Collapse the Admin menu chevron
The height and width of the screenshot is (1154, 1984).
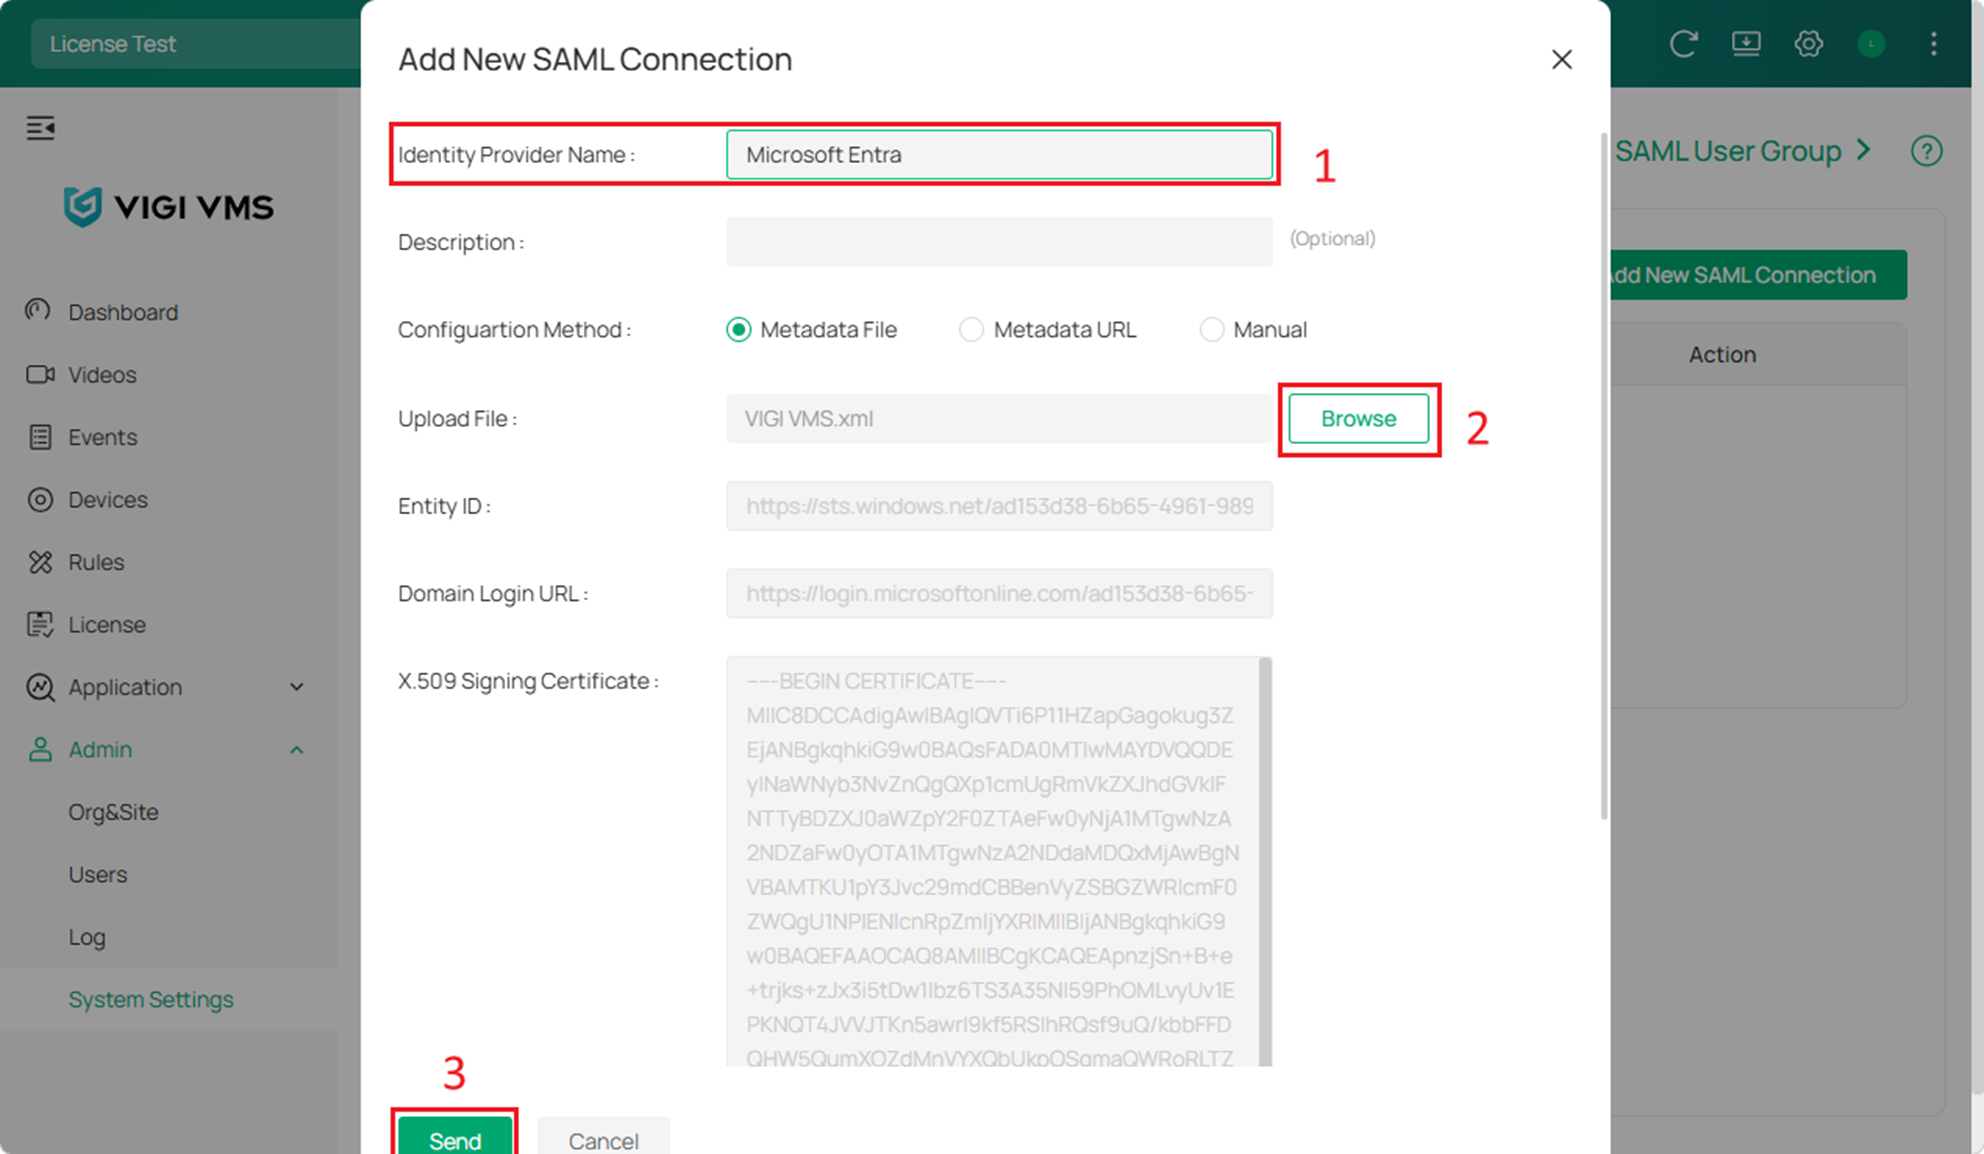pyautogui.click(x=296, y=749)
